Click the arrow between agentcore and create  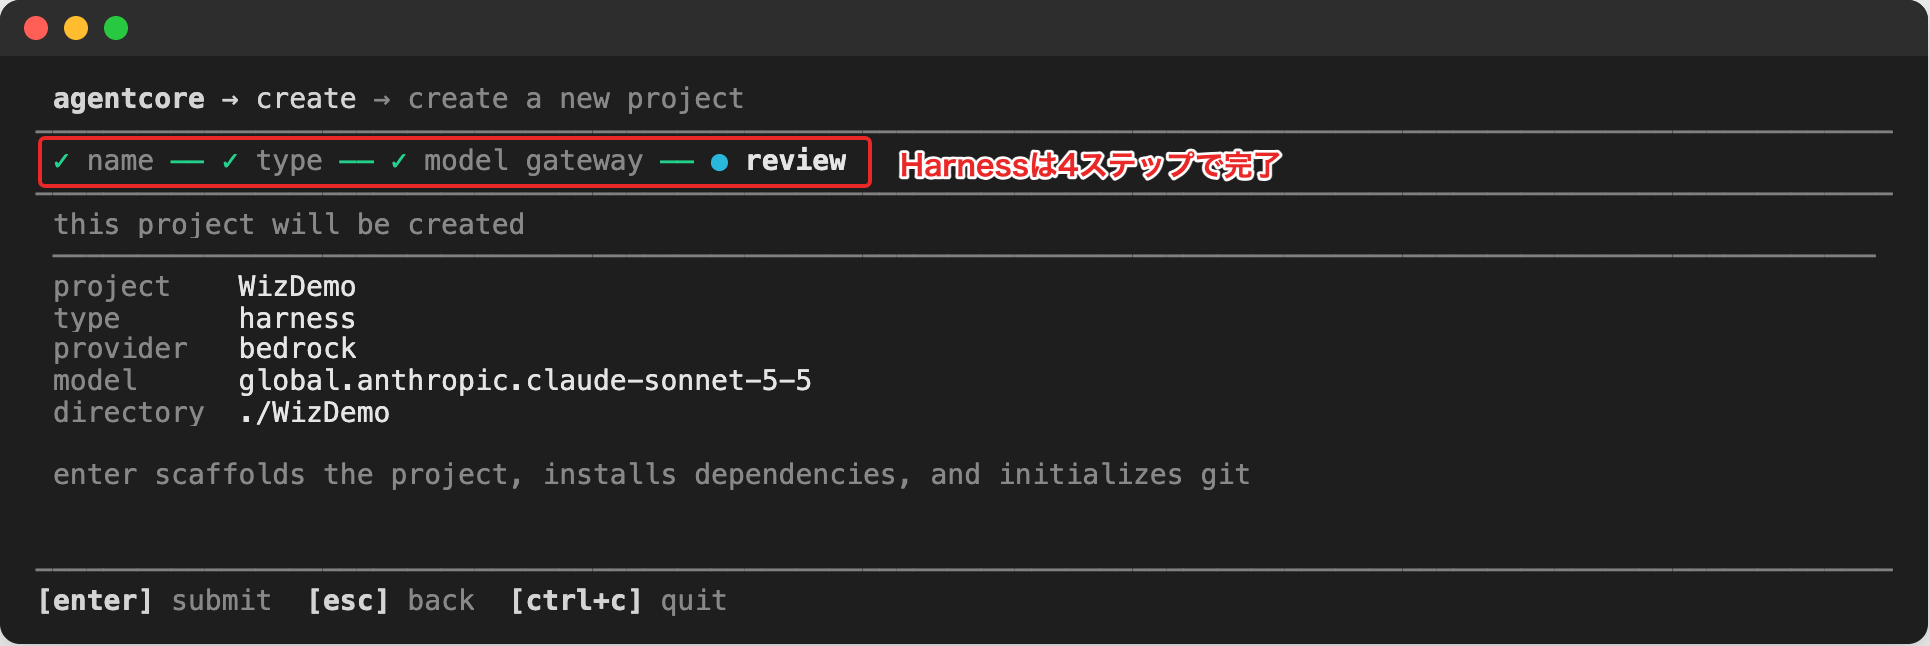pos(230,99)
